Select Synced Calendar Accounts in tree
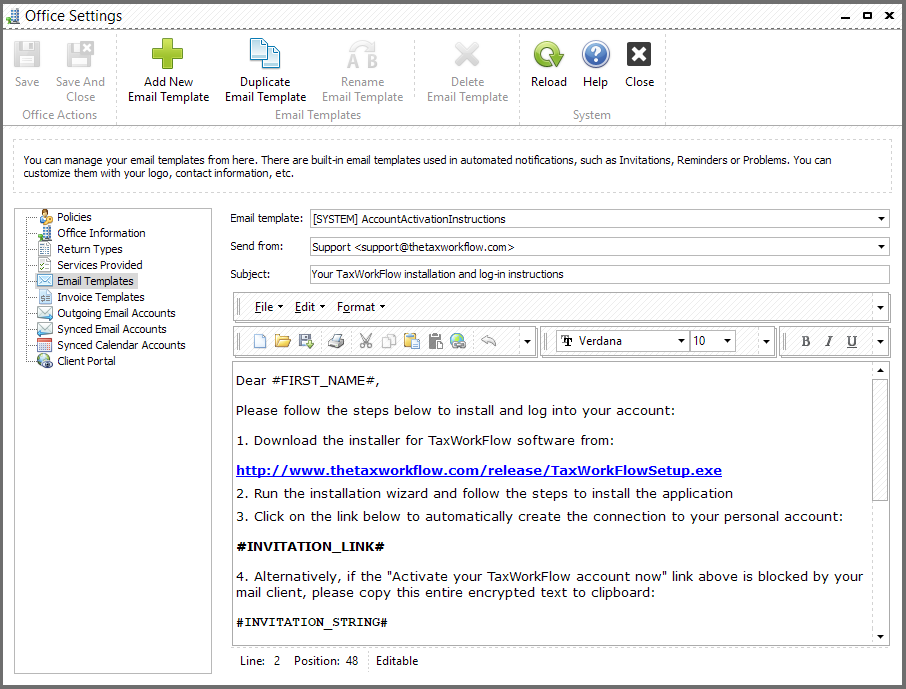 tap(121, 345)
